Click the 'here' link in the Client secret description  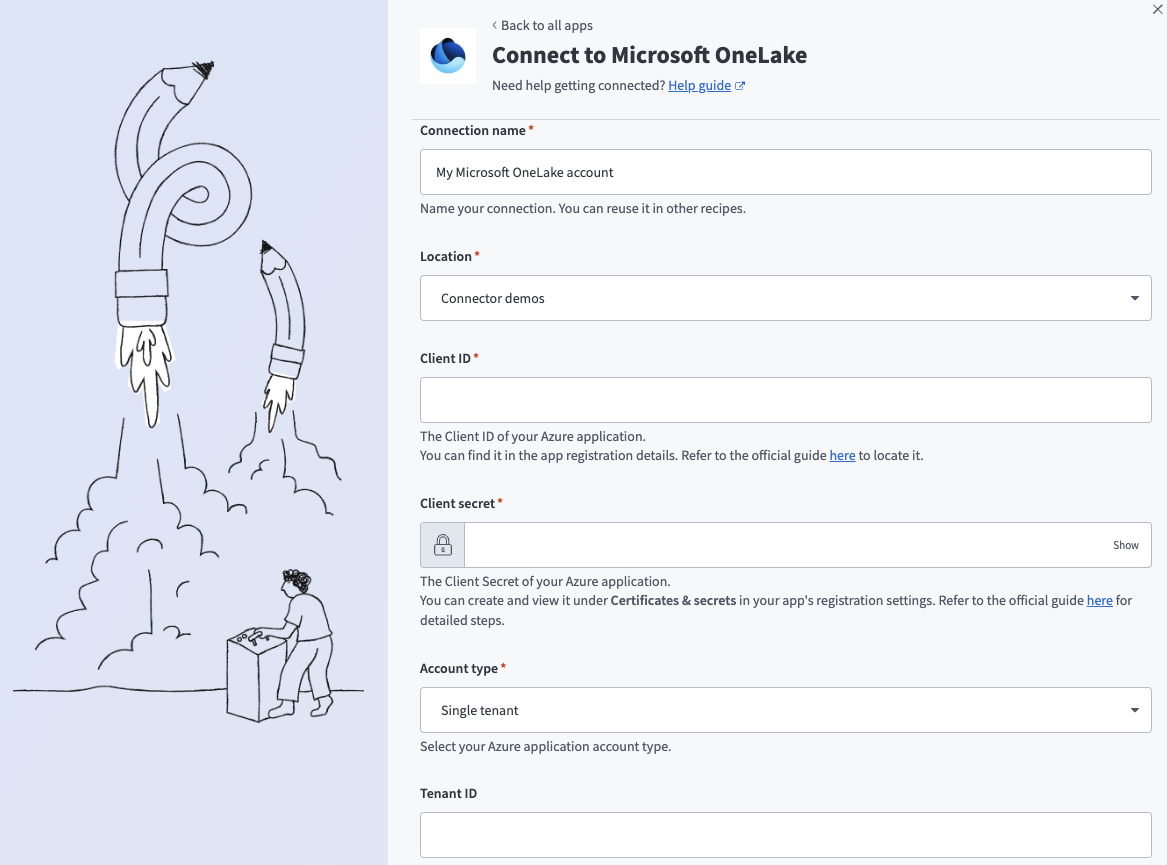coord(1099,600)
